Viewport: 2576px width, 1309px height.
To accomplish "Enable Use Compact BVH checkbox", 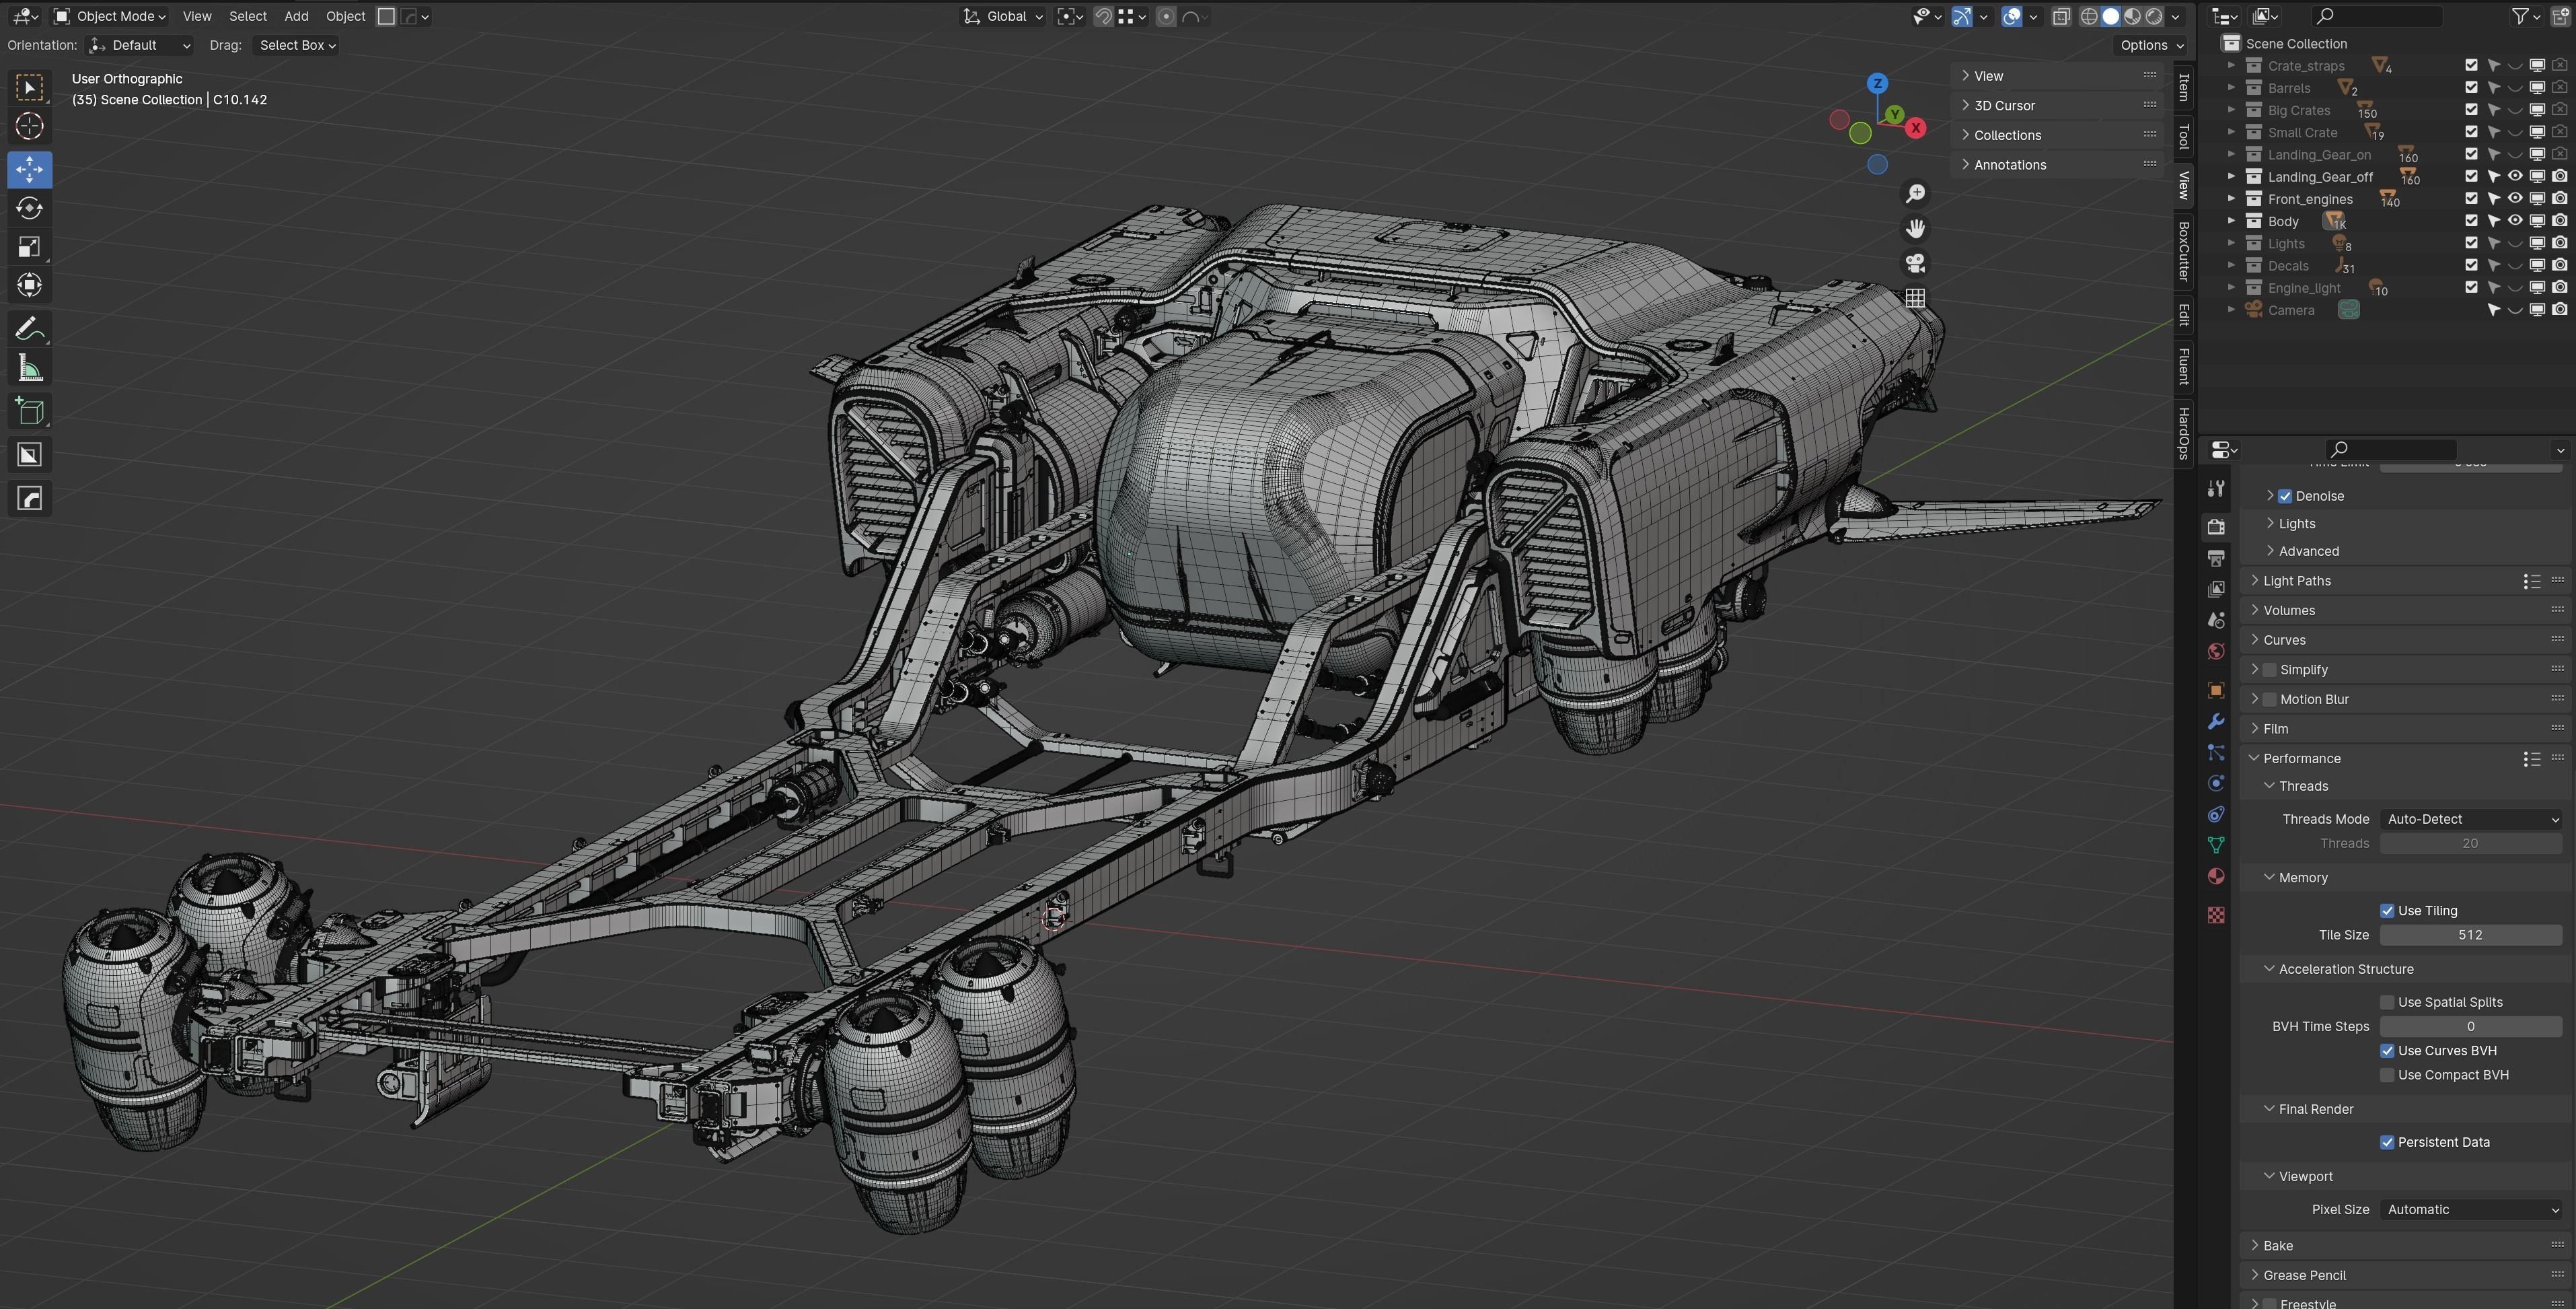I will click(x=2387, y=1075).
